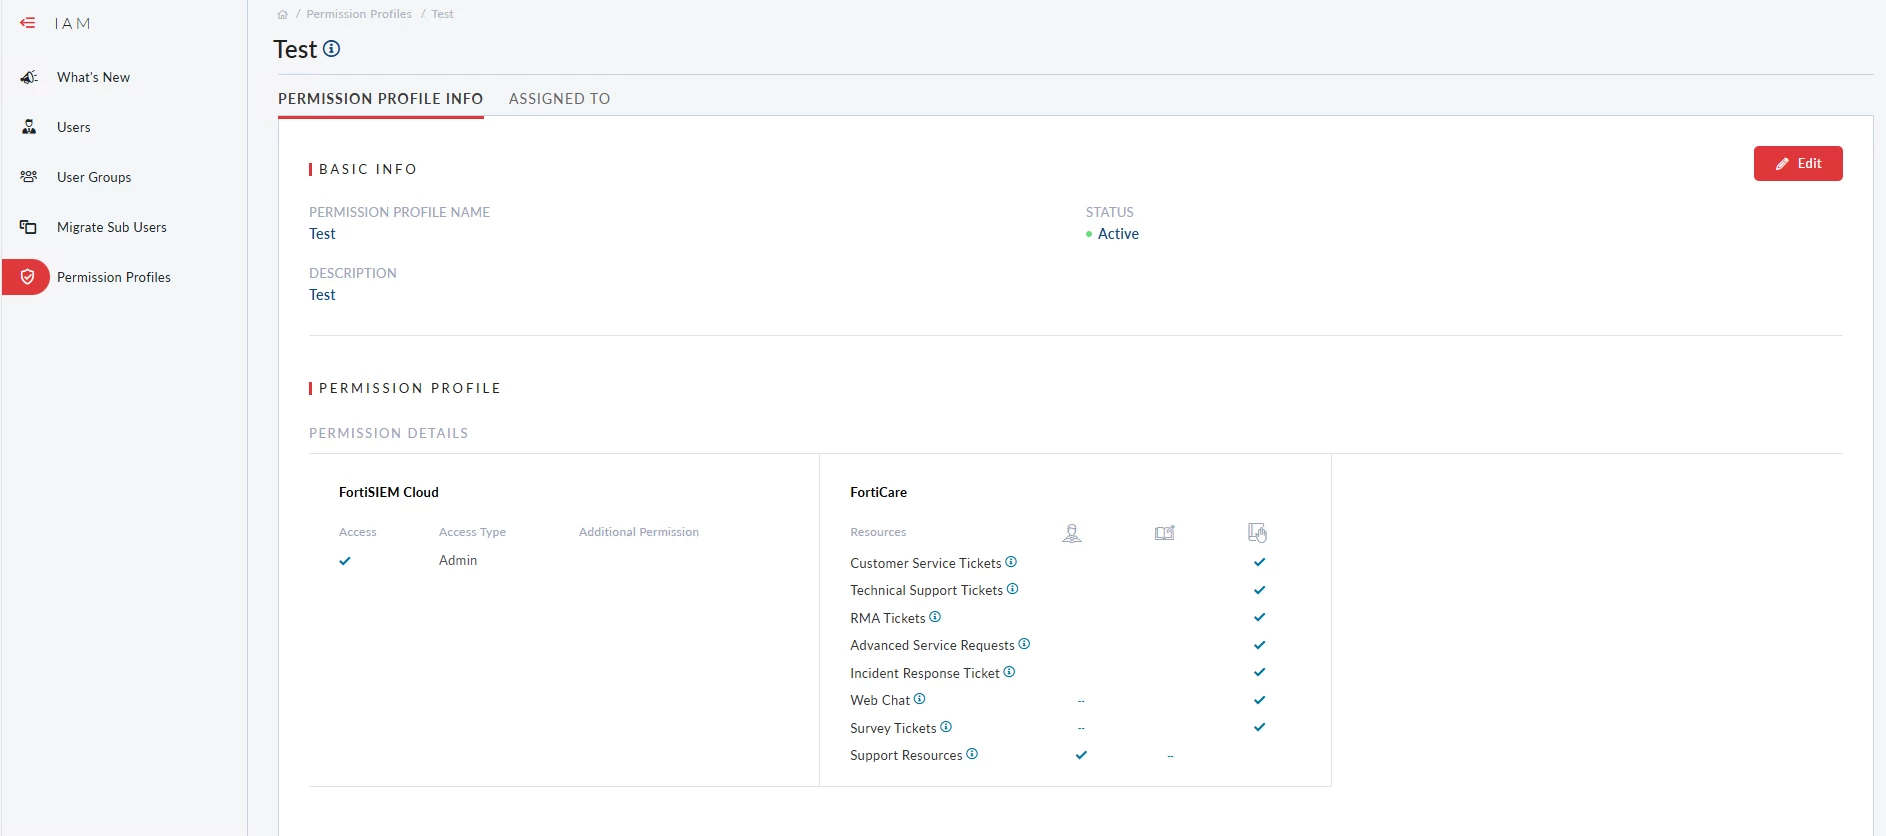Click the Survey Tickets checkmark
1886x836 pixels.
click(1260, 727)
